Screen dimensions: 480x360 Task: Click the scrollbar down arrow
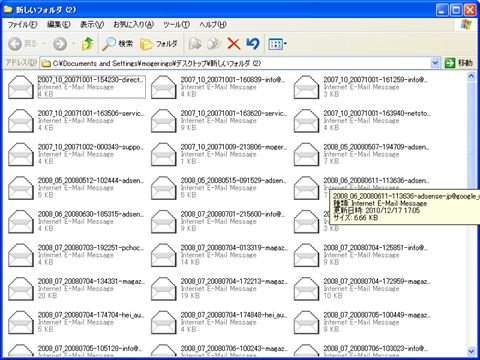coord(471,351)
